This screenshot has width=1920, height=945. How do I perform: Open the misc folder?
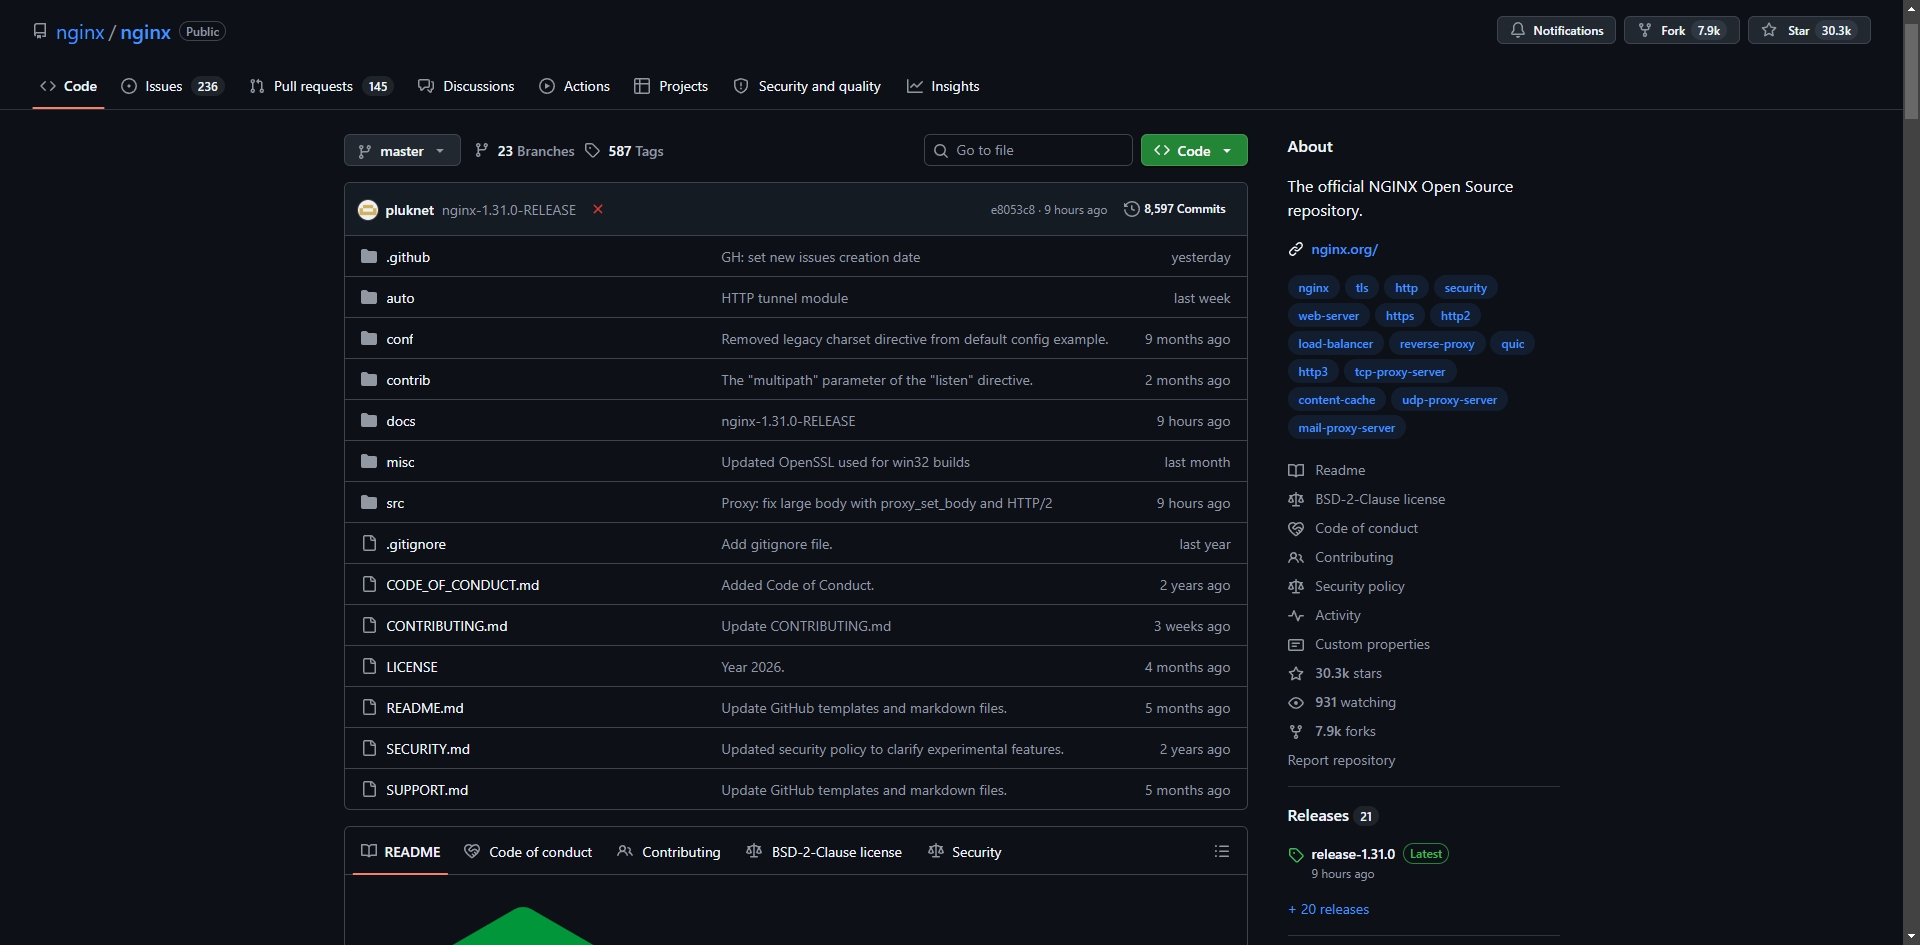400,462
